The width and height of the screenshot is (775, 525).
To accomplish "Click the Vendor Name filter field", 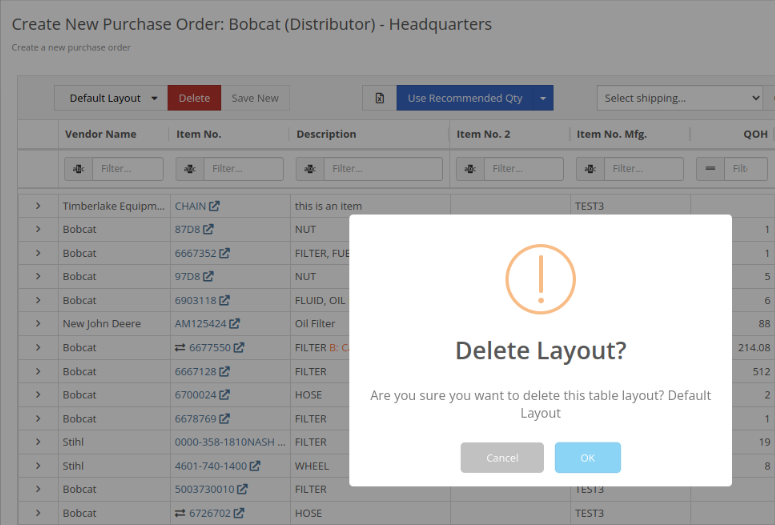I will click(x=128, y=169).
